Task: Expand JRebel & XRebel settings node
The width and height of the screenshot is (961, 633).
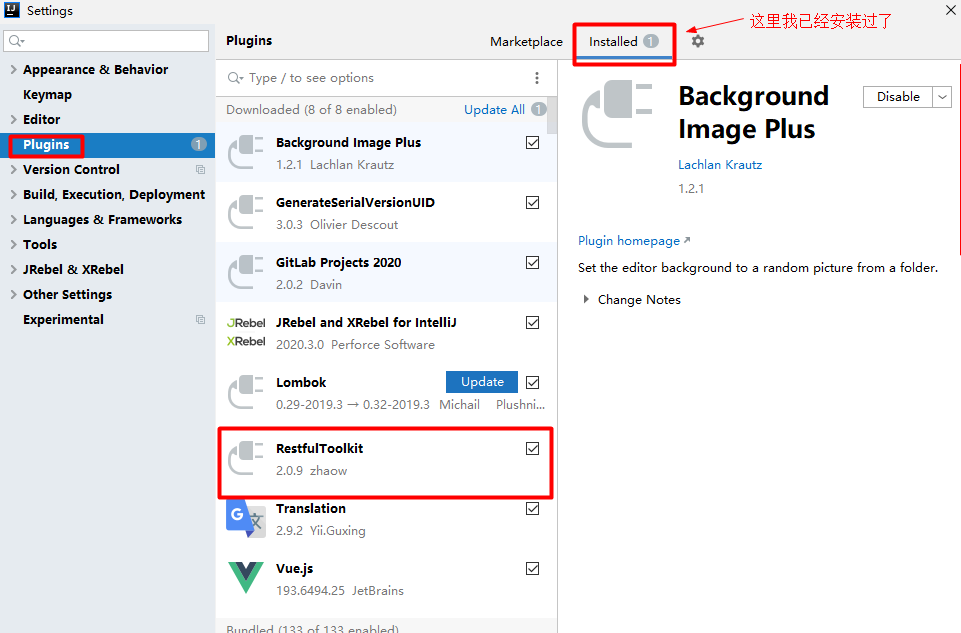Action: click(13, 270)
